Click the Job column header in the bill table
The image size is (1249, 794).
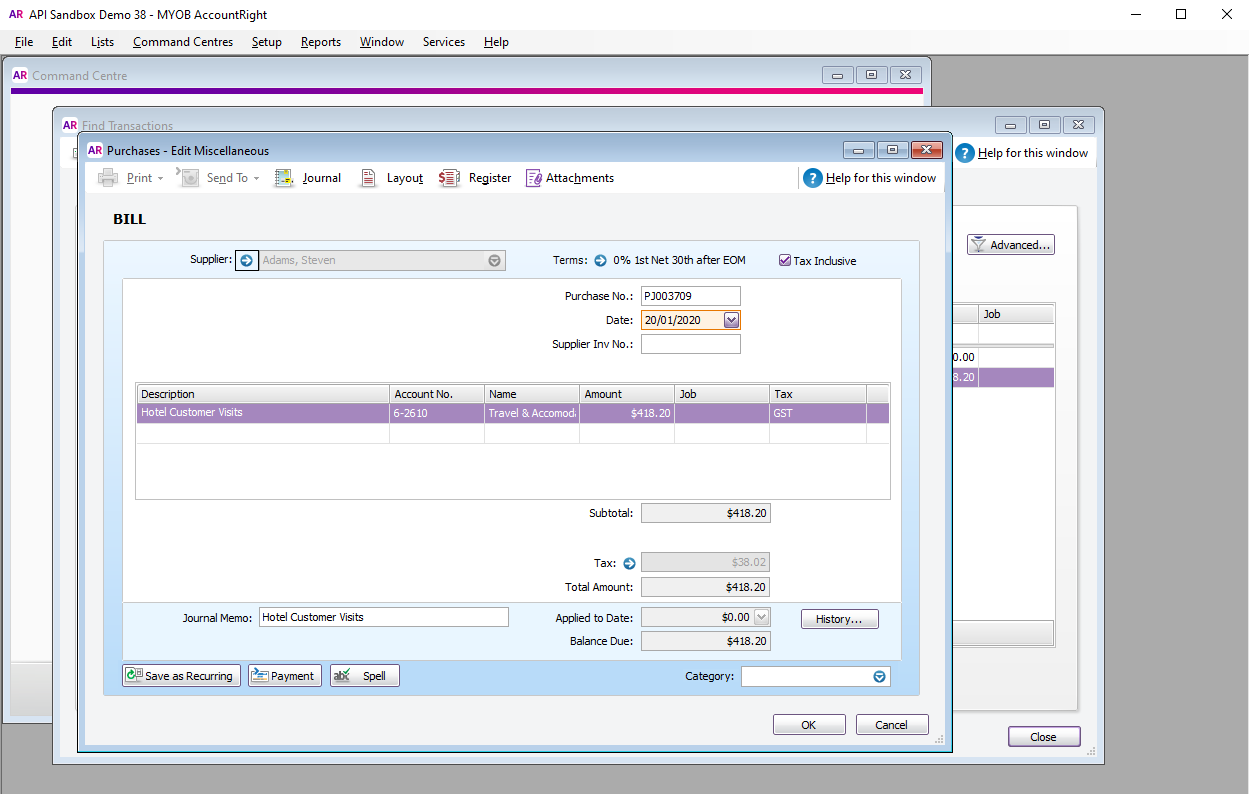coord(722,394)
